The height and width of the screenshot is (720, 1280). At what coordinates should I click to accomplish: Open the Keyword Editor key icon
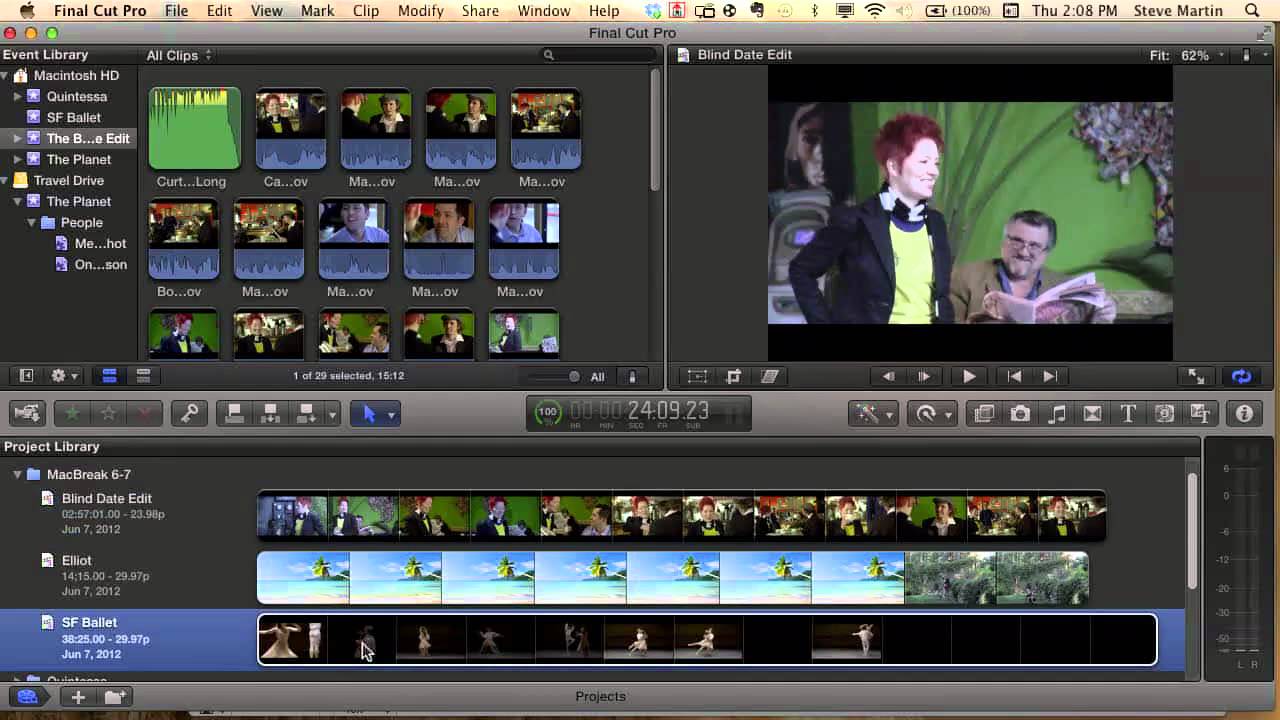(189, 413)
